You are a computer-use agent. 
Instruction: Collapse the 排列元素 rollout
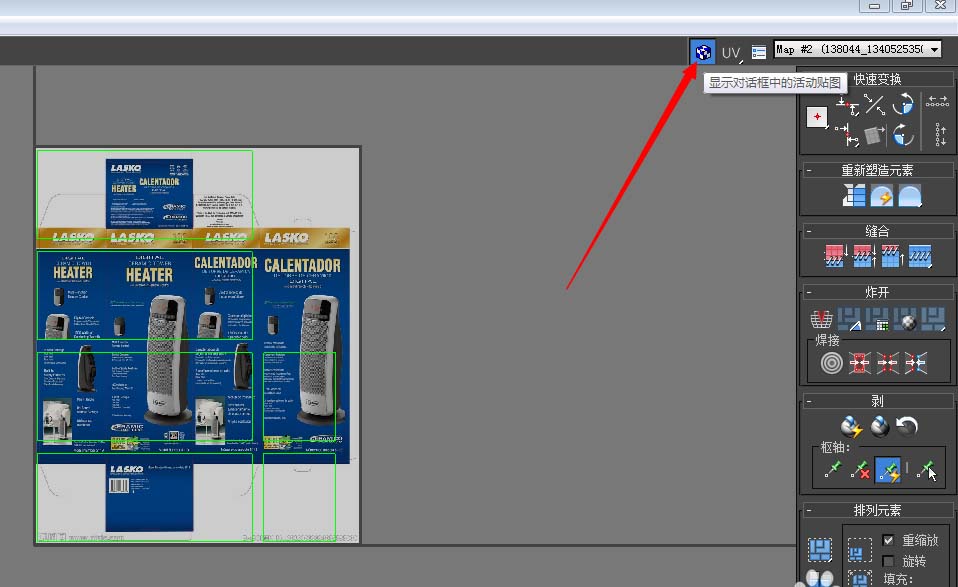pos(809,510)
